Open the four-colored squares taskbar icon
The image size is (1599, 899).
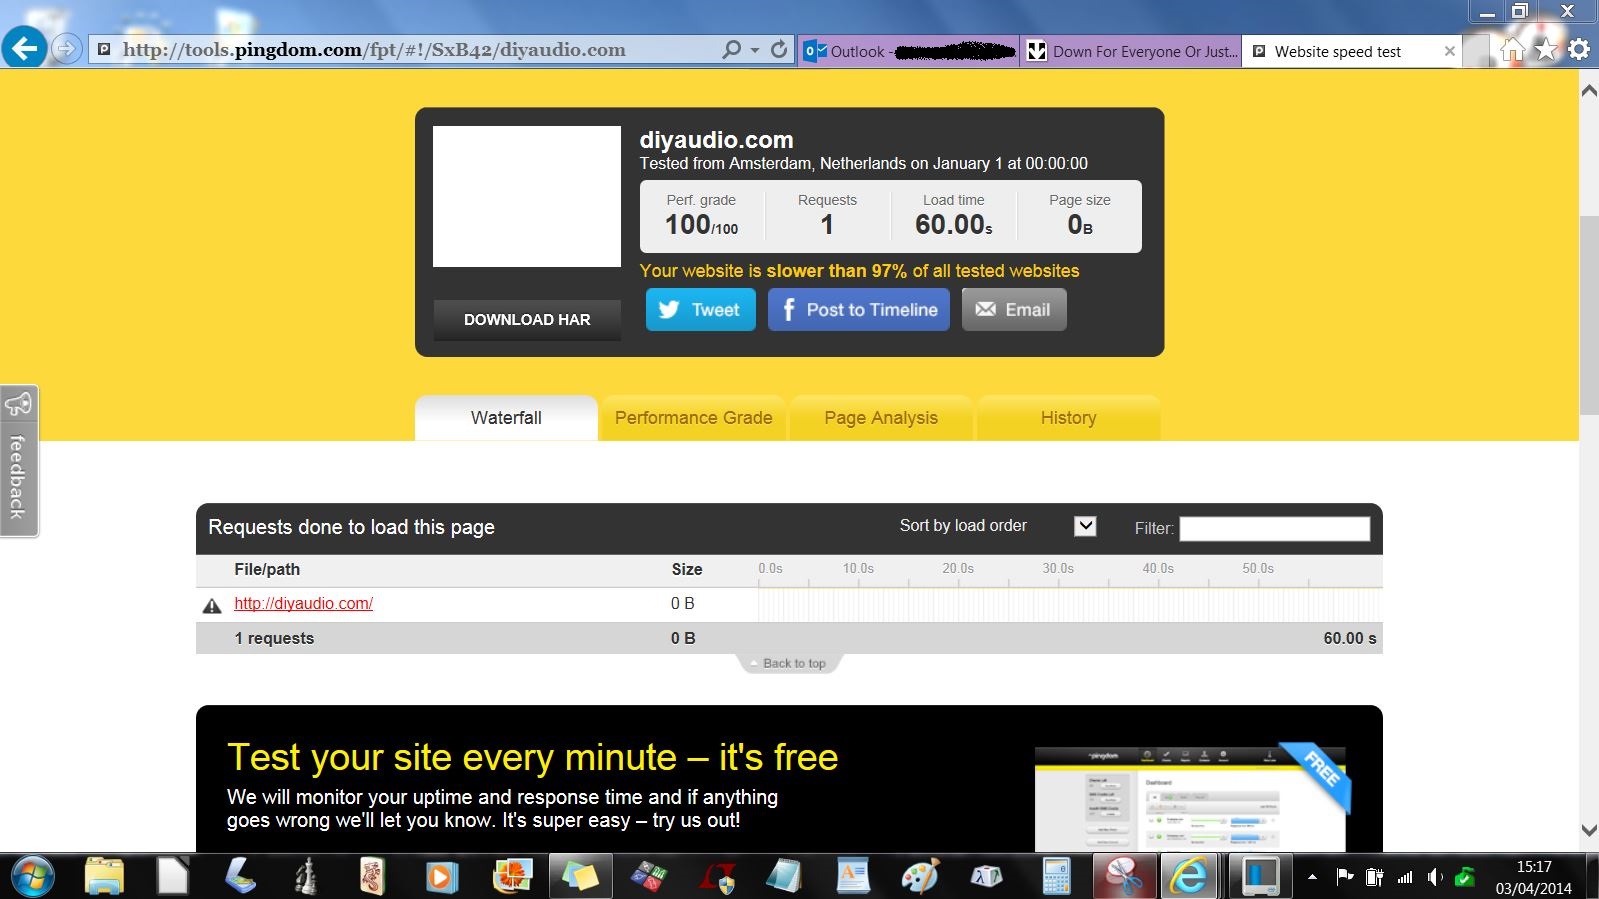click(648, 877)
